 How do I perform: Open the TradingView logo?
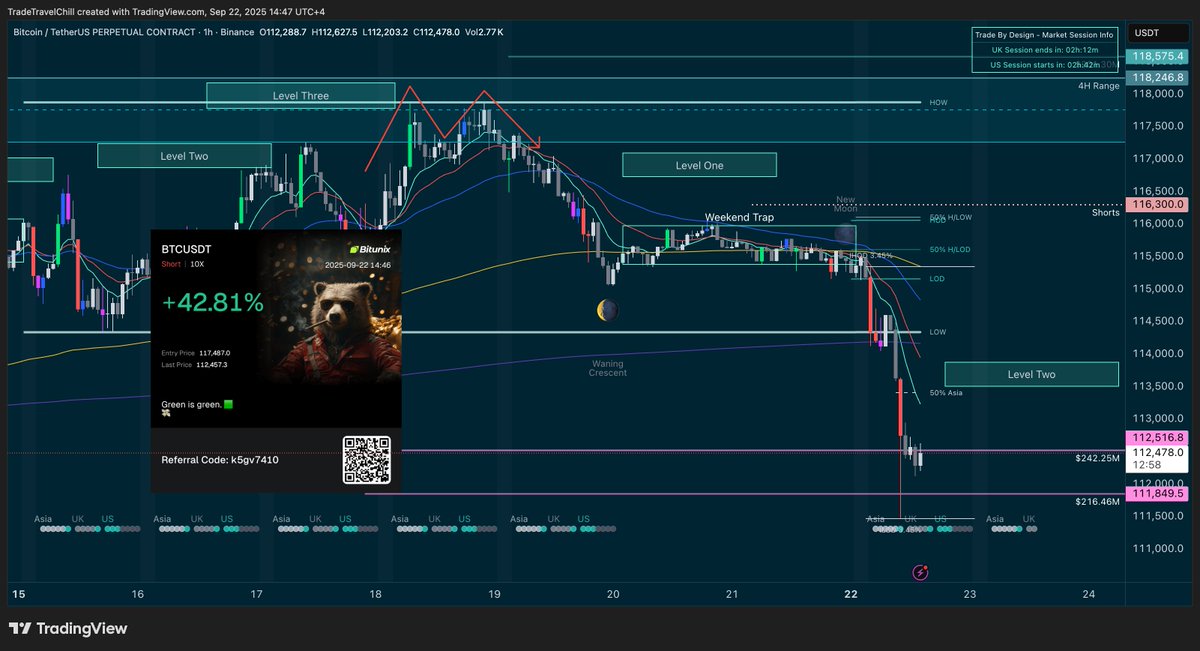68,629
